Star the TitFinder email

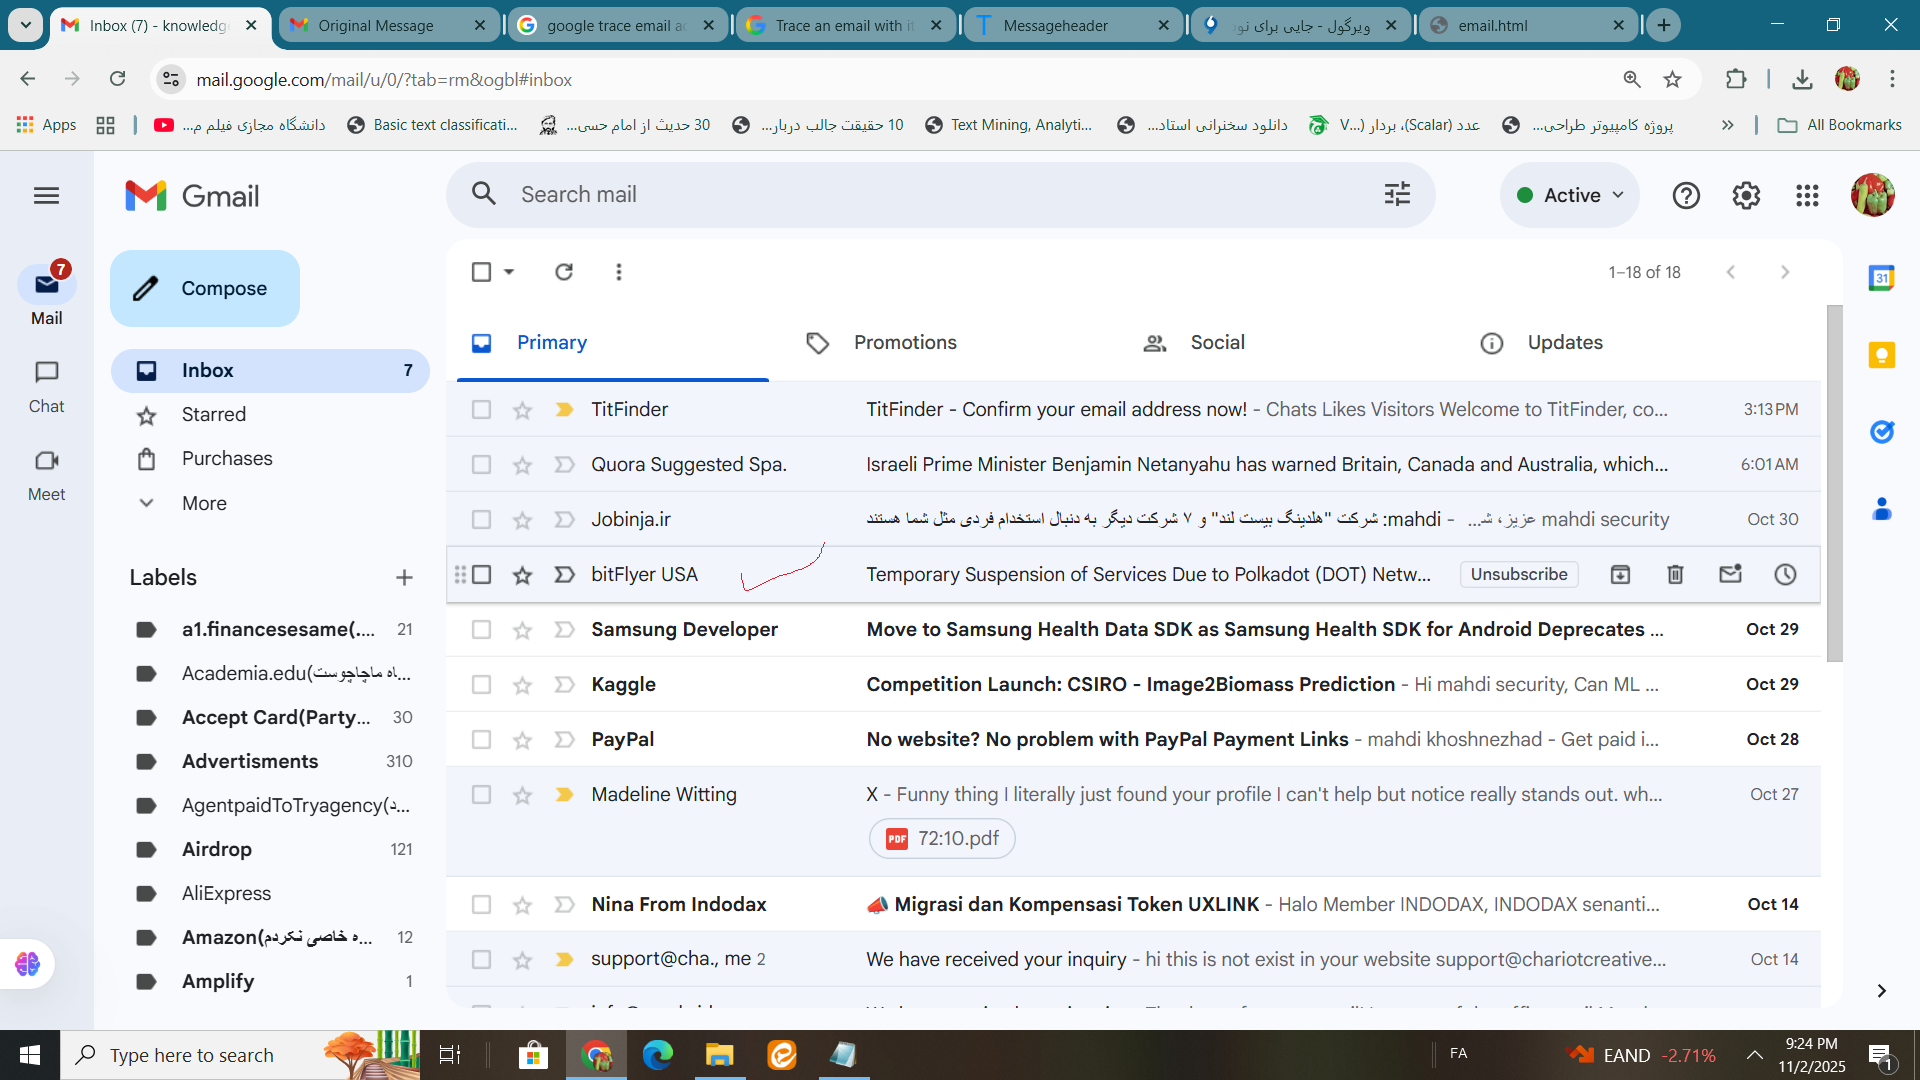point(522,410)
